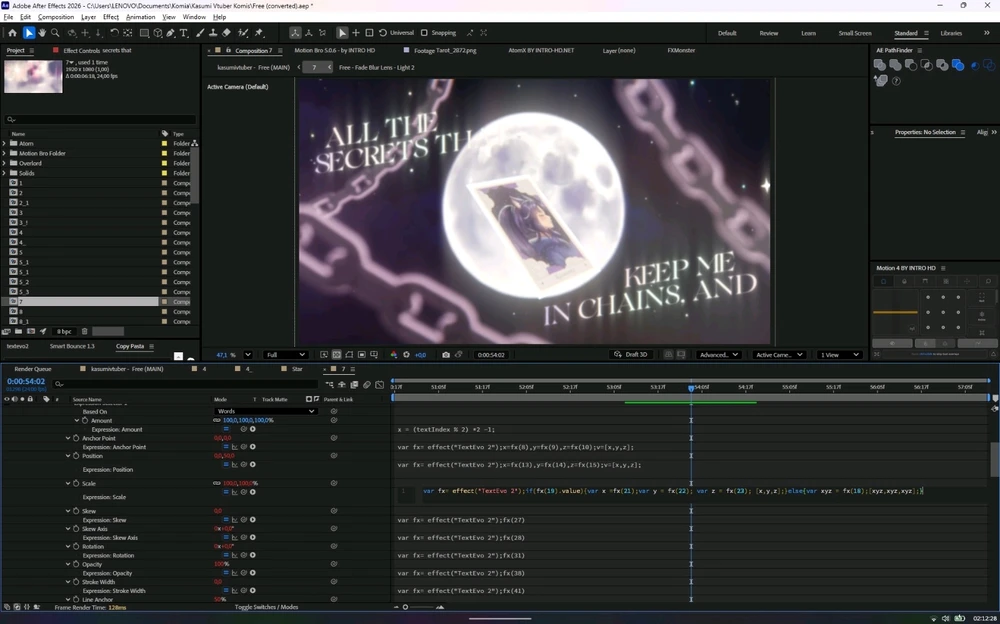Click the kasumivtuber - Free (MAIN) breadcrumb
Screen dimensions: 1000x624
tap(253, 67)
